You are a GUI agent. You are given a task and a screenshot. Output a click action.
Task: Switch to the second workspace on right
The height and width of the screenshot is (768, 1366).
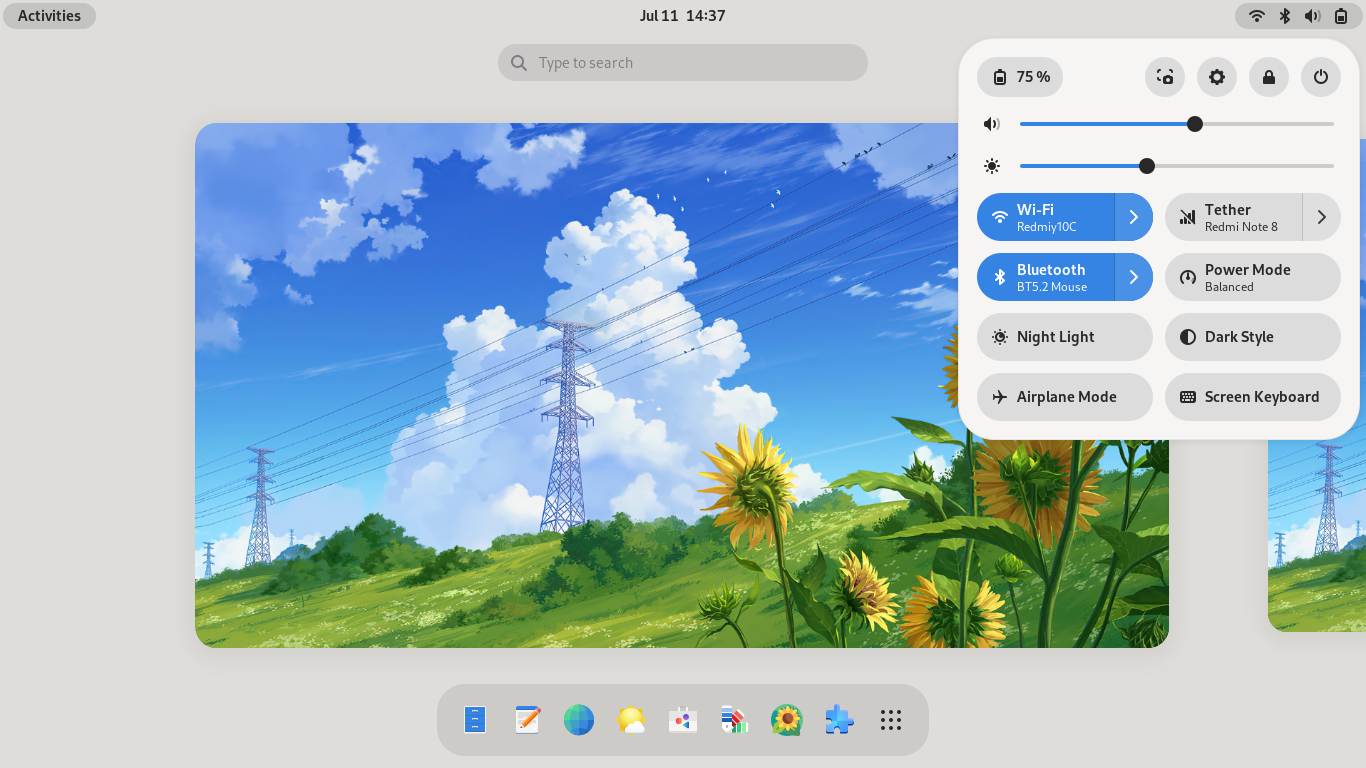[1317, 535]
